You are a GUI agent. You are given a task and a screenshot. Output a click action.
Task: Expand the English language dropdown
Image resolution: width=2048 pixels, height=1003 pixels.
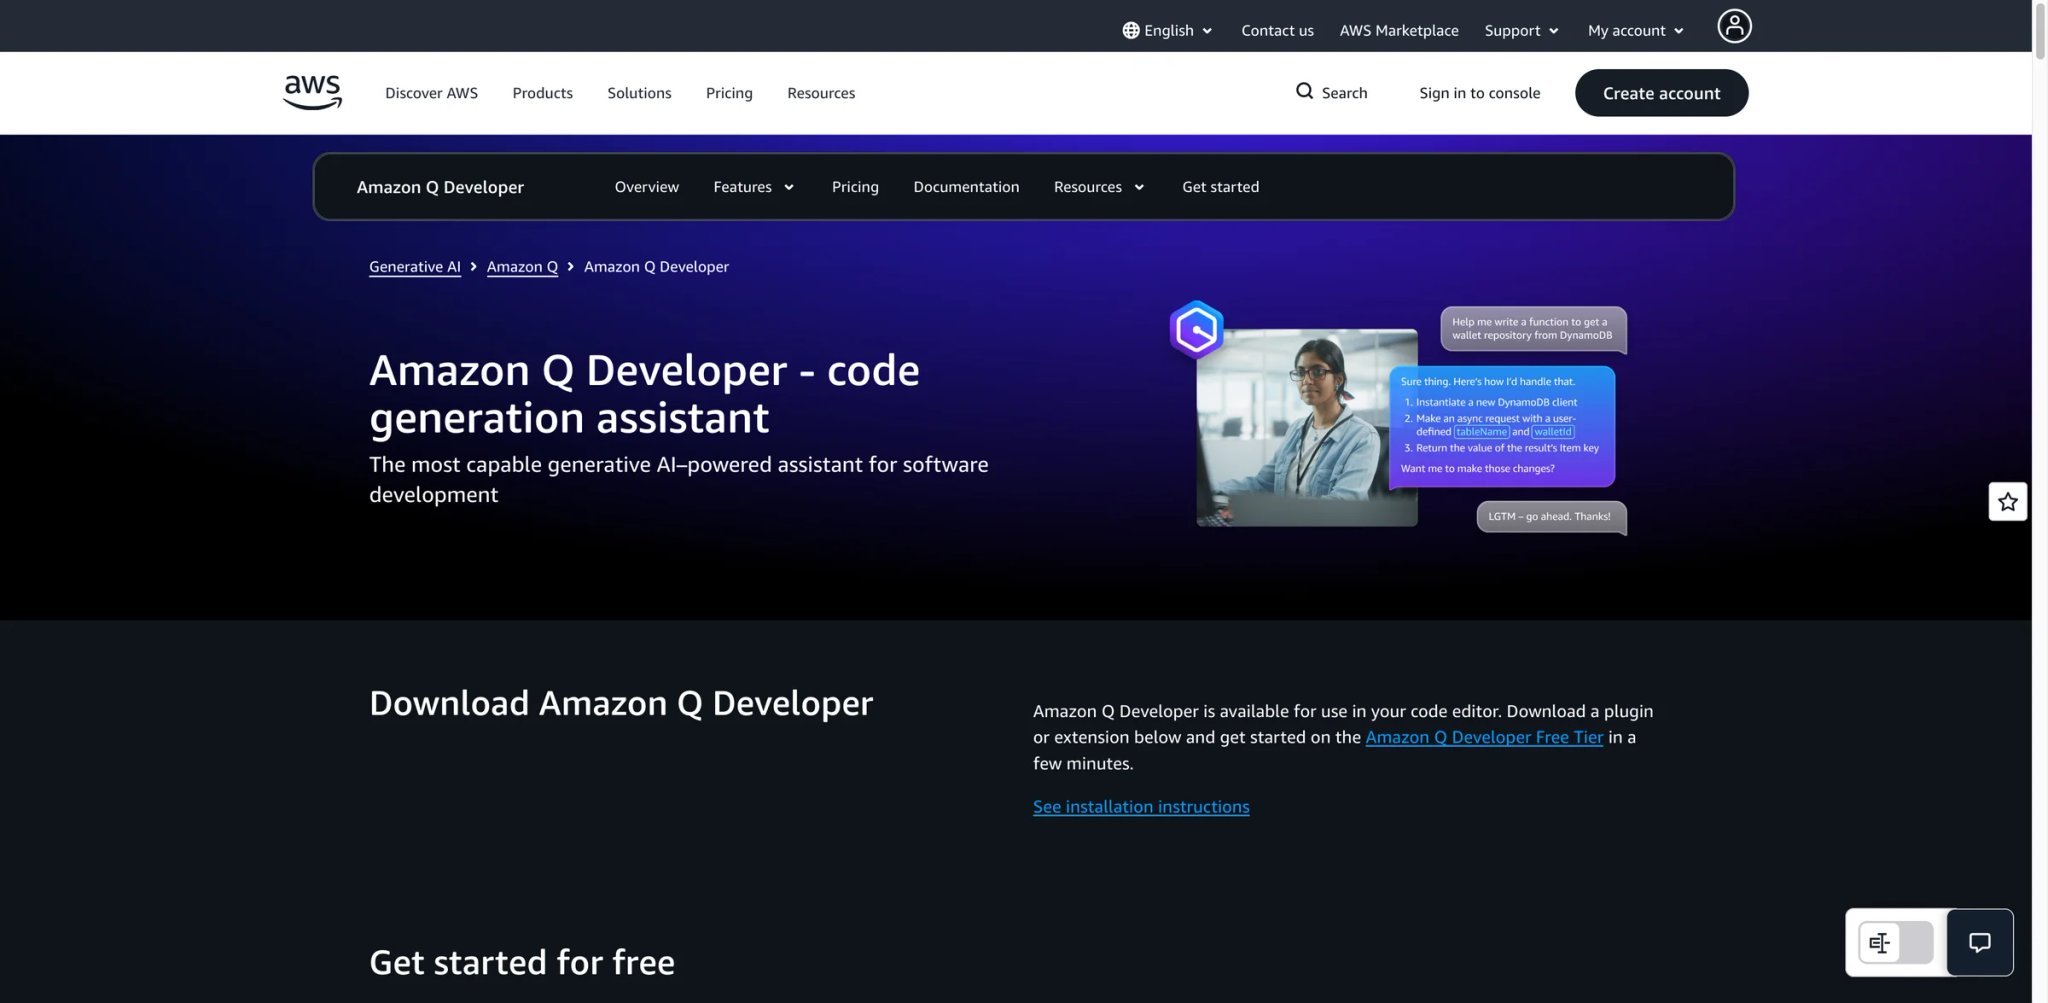coord(1167,30)
